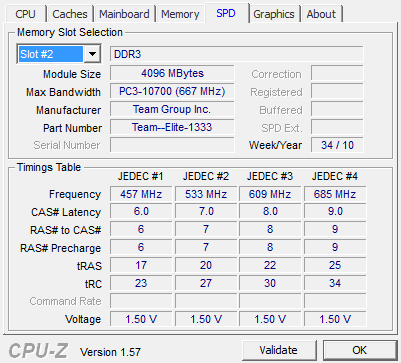Select tRAS value 20

206,265
